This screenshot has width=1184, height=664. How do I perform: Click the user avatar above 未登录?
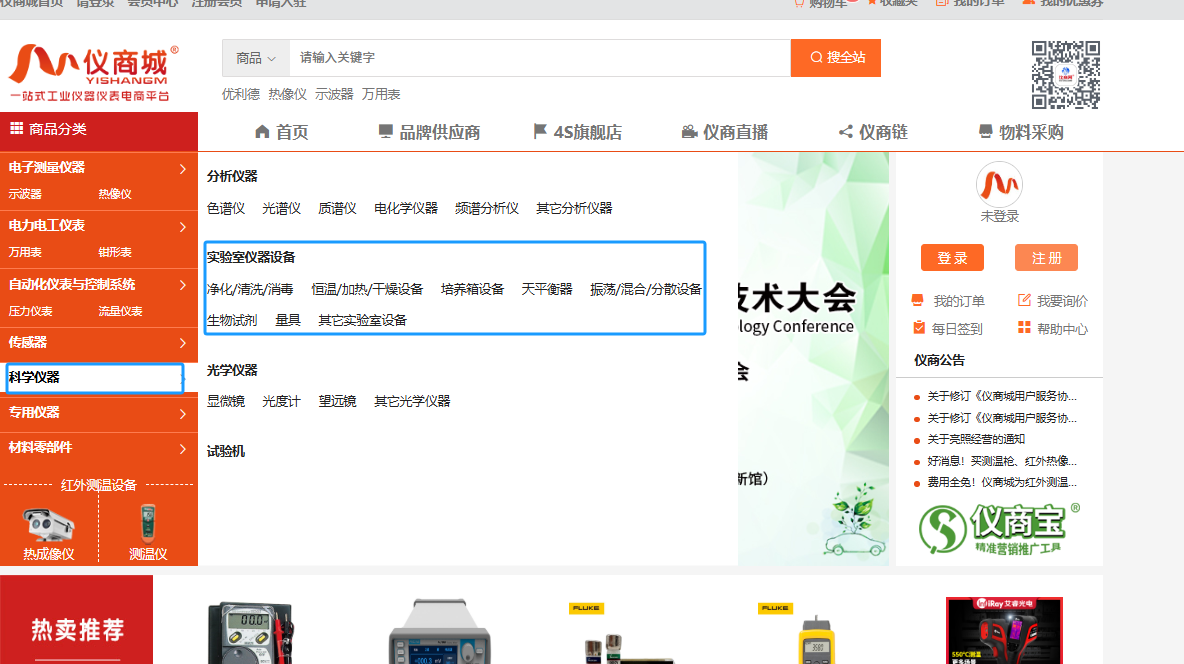(x=999, y=184)
